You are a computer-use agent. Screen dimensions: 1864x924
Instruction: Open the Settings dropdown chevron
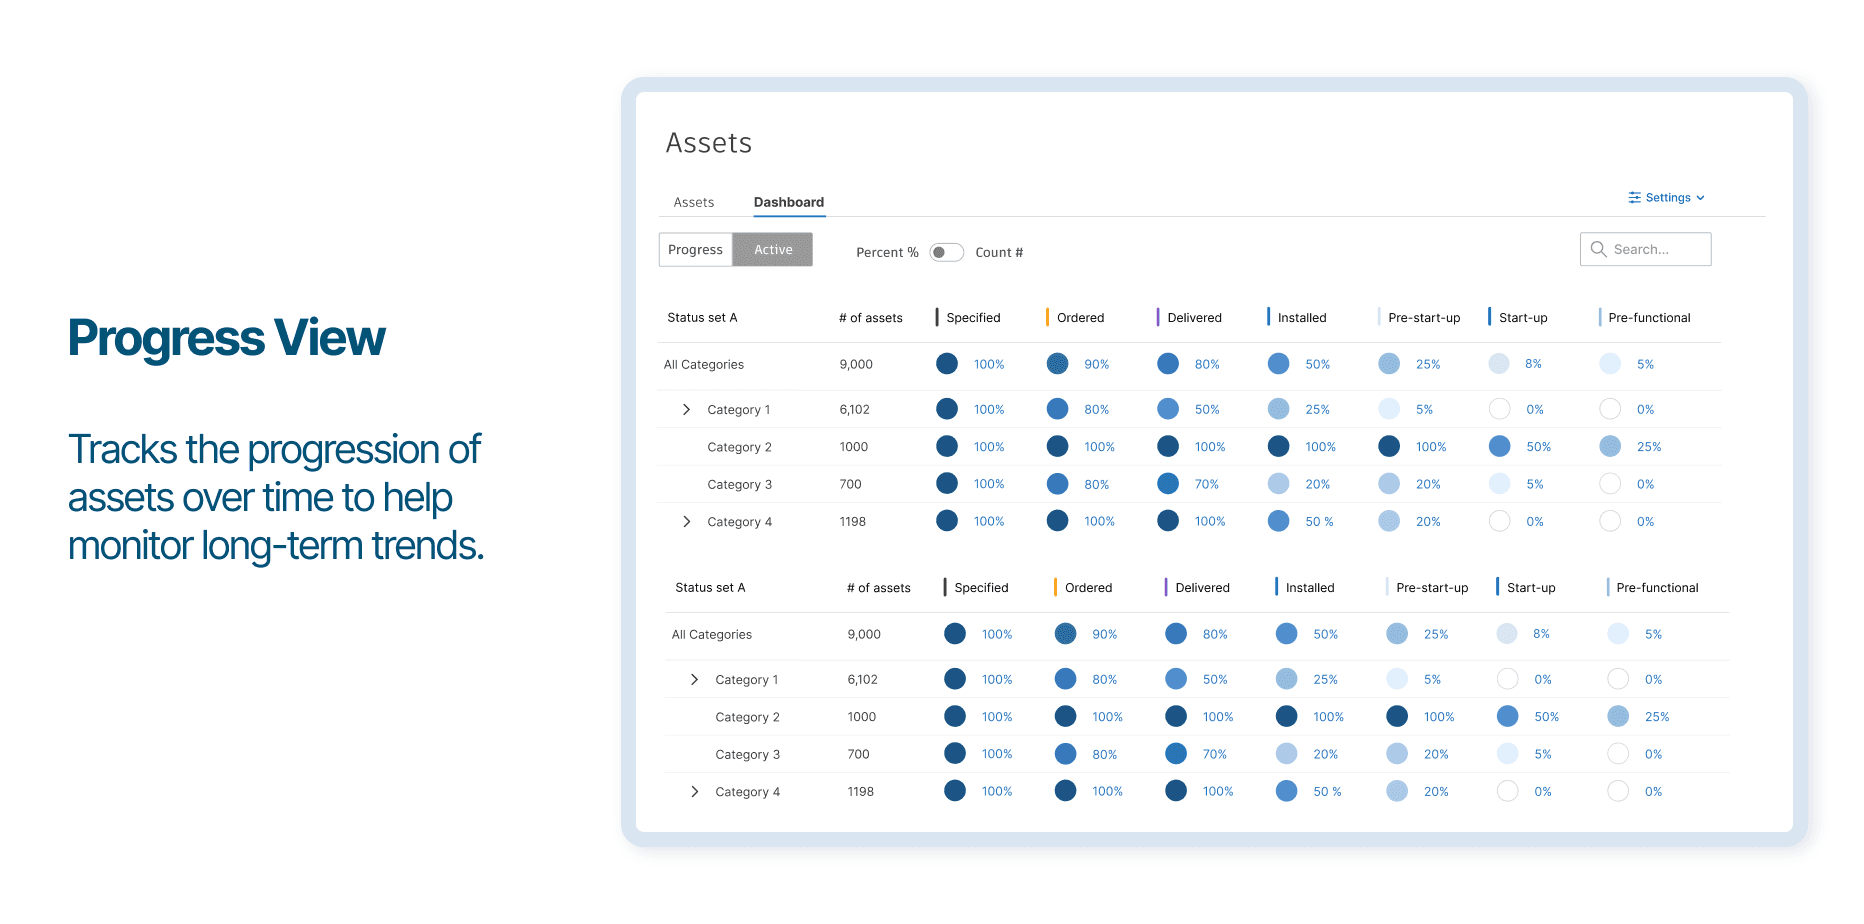tap(1700, 198)
